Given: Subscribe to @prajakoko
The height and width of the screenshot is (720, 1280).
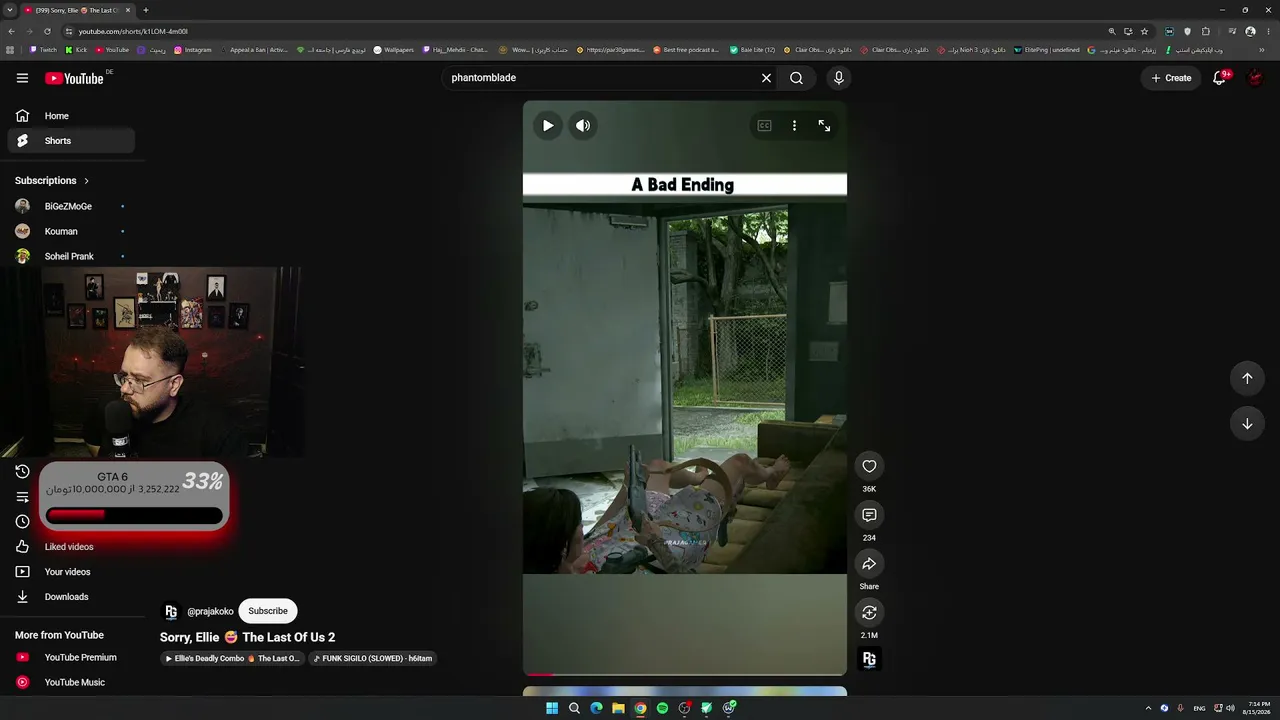Looking at the screenshot, I should point(268,611).
